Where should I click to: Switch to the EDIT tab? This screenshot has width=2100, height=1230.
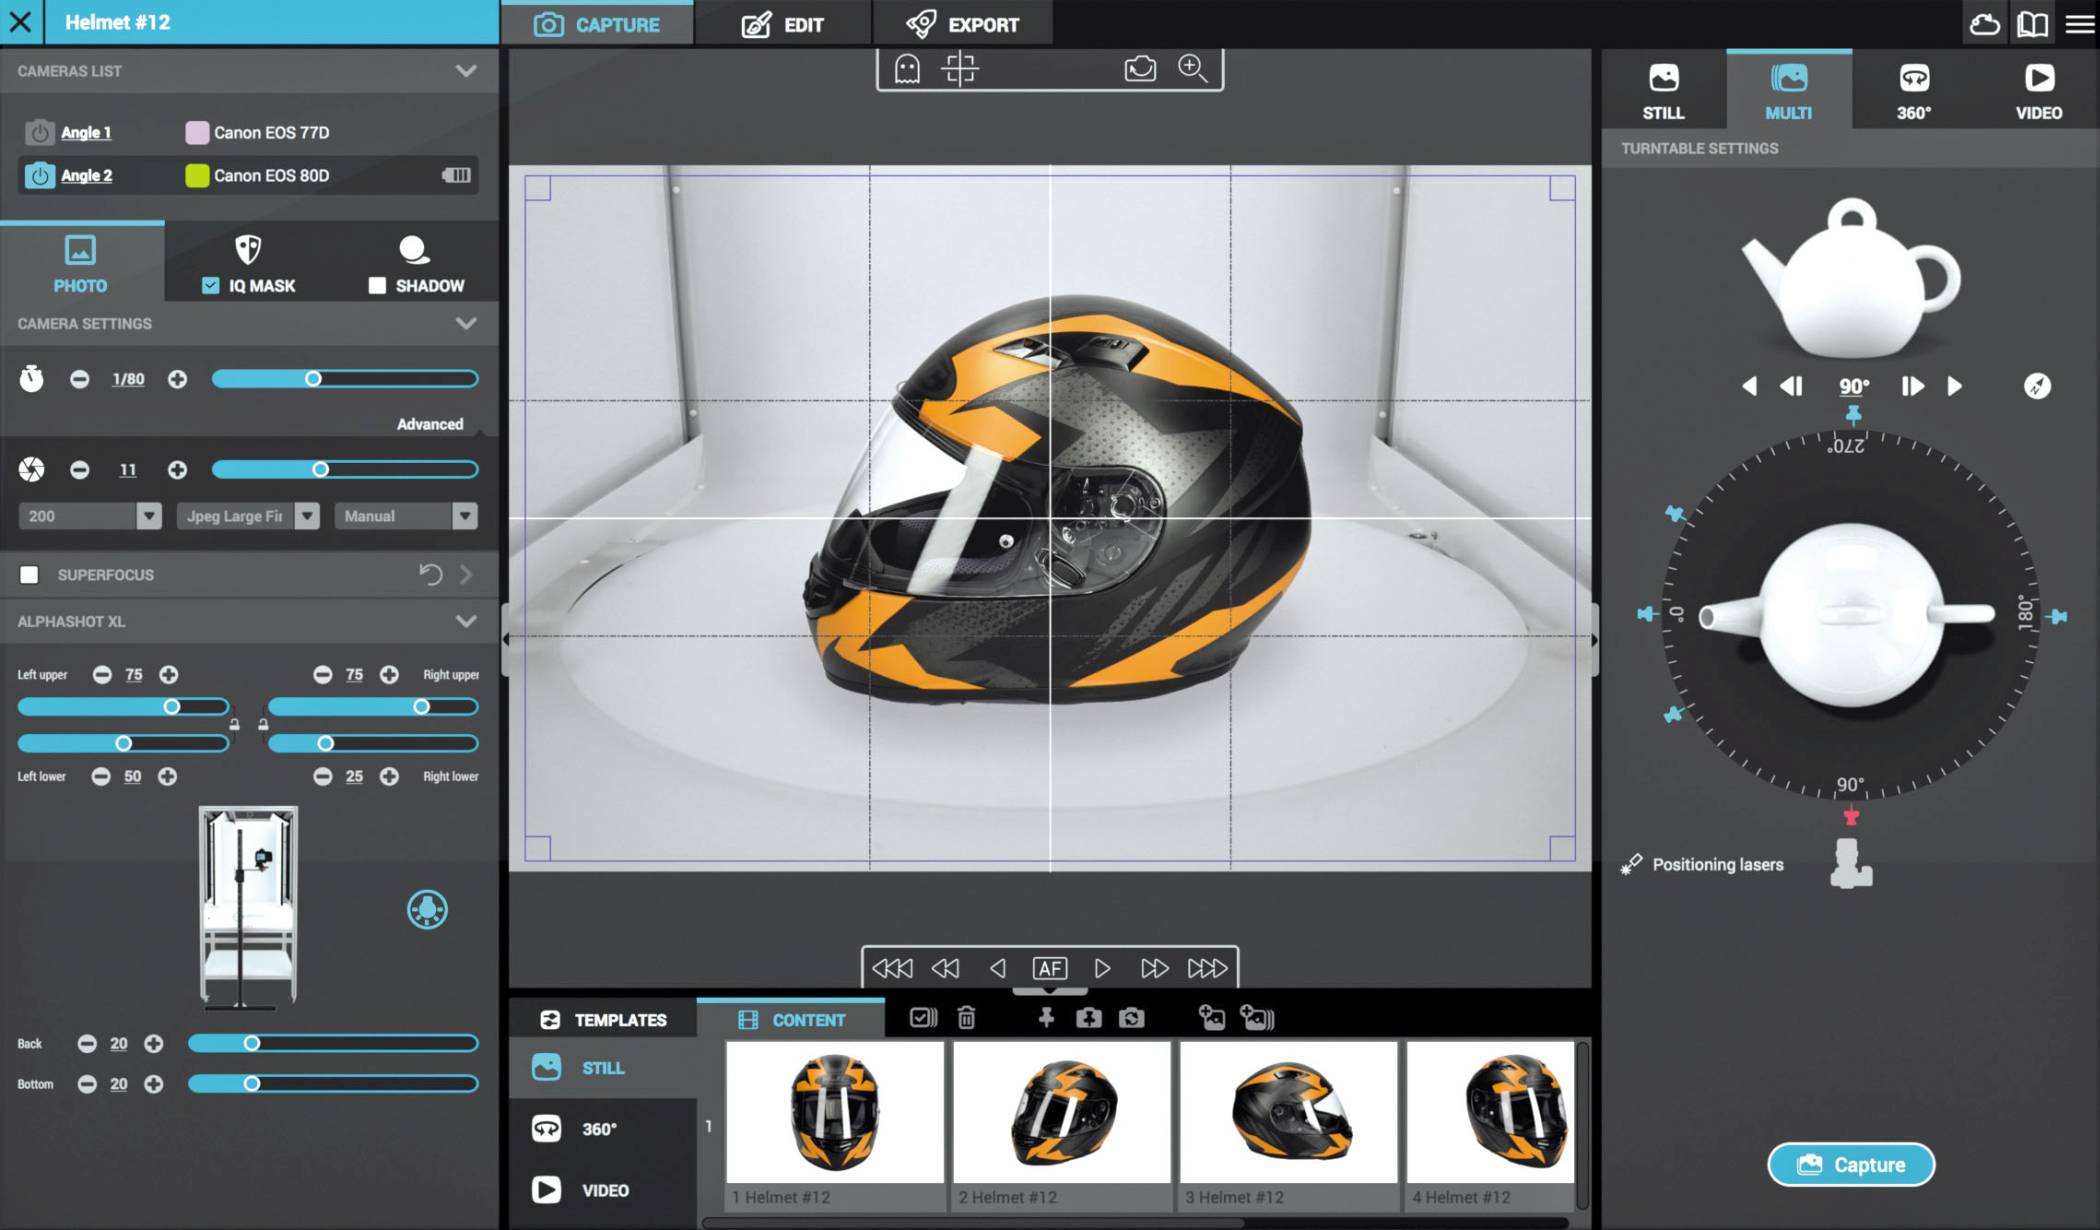[783, 24]
